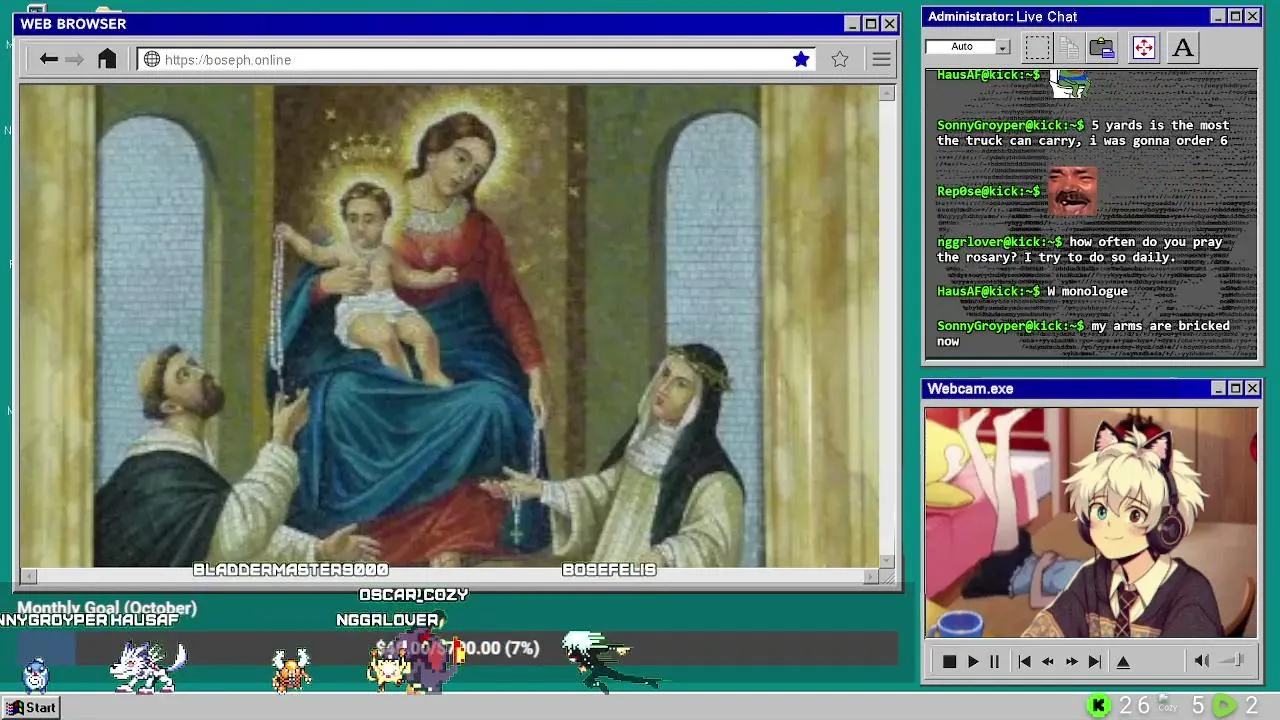1280x720 pixels.
Task: Click the webcam avatar video feed
Action: click(x=1091, y=522)
